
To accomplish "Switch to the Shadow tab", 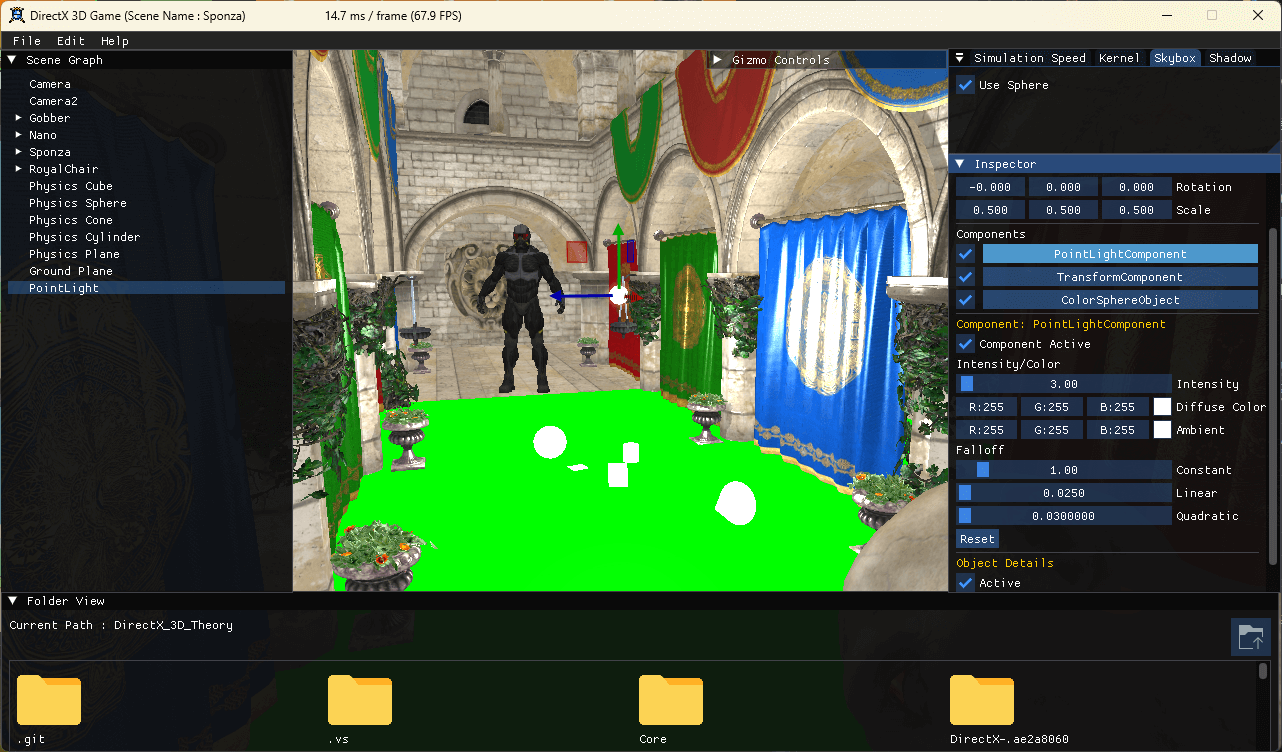I will (1229, 57).
